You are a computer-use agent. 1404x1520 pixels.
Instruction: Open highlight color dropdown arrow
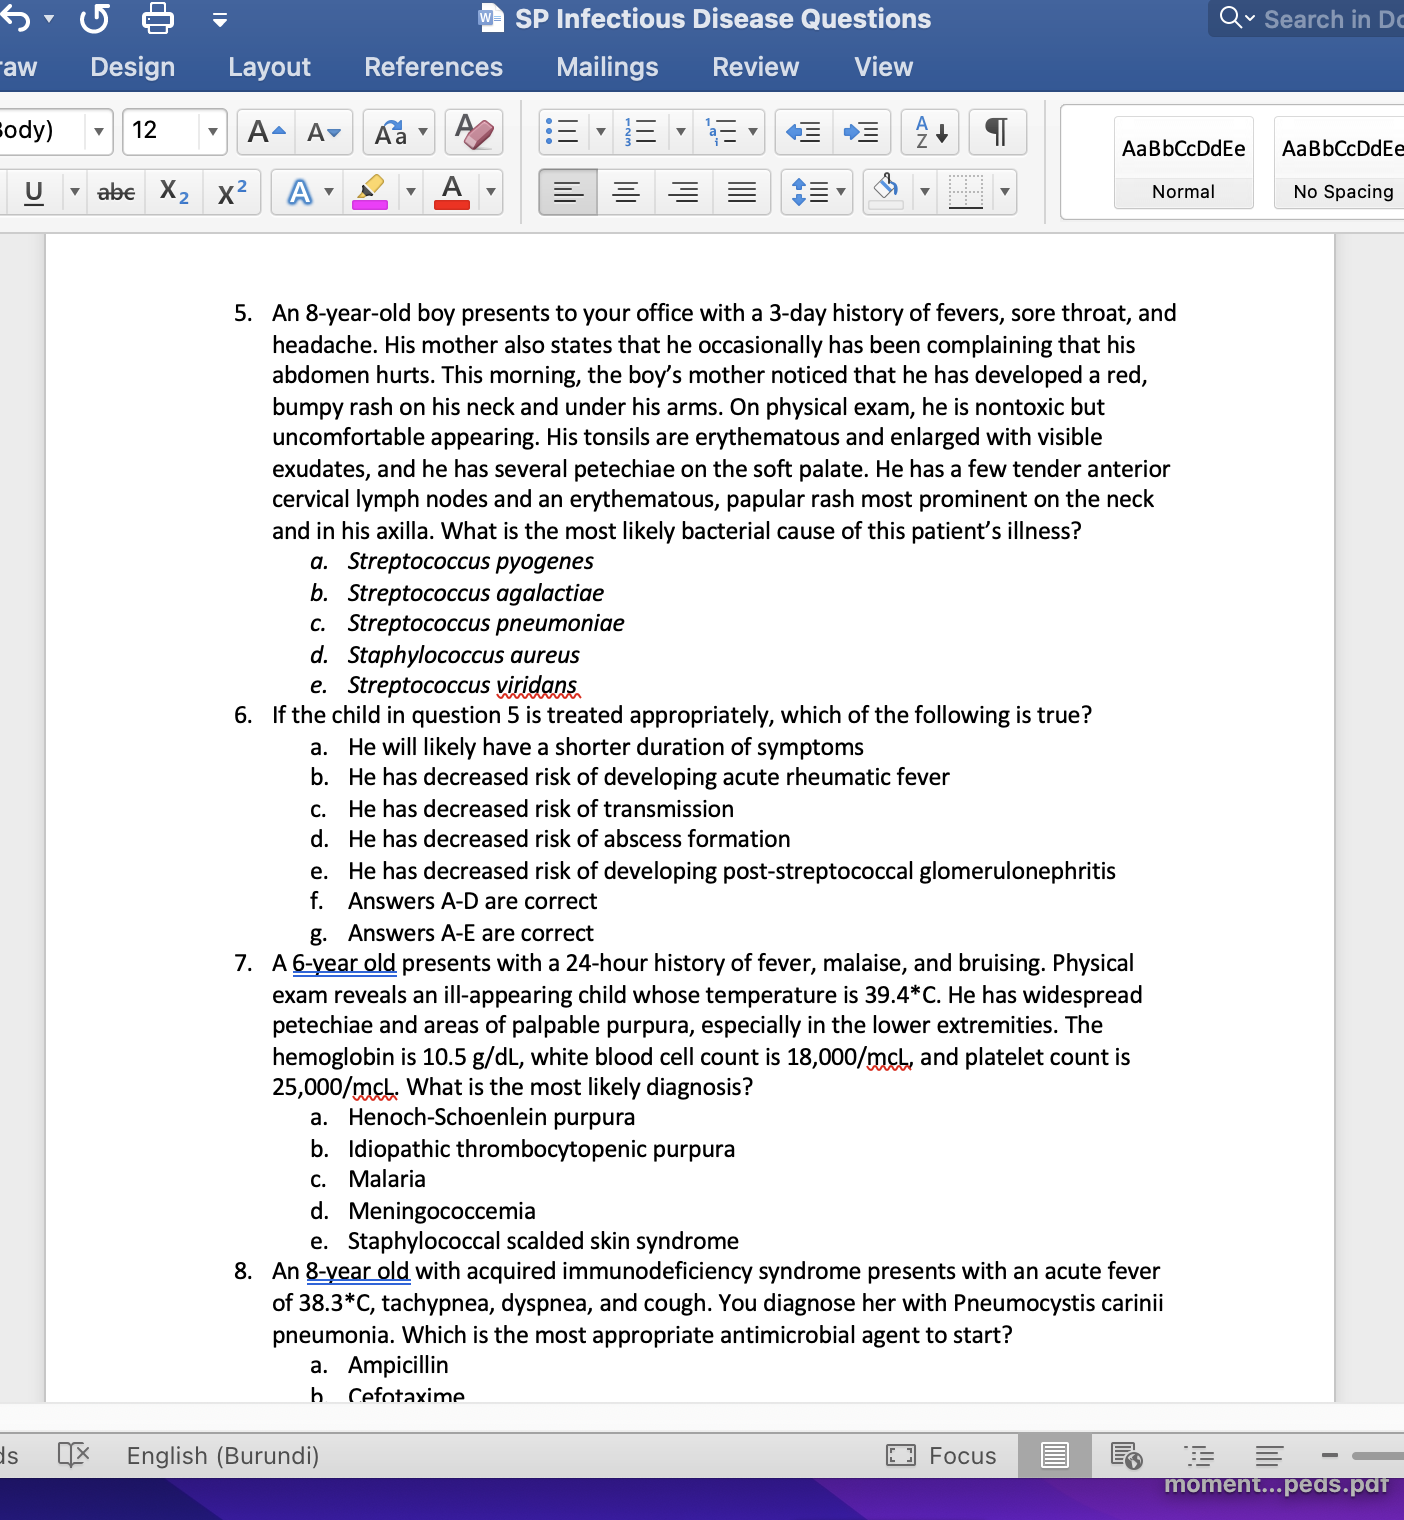[410, 192]
